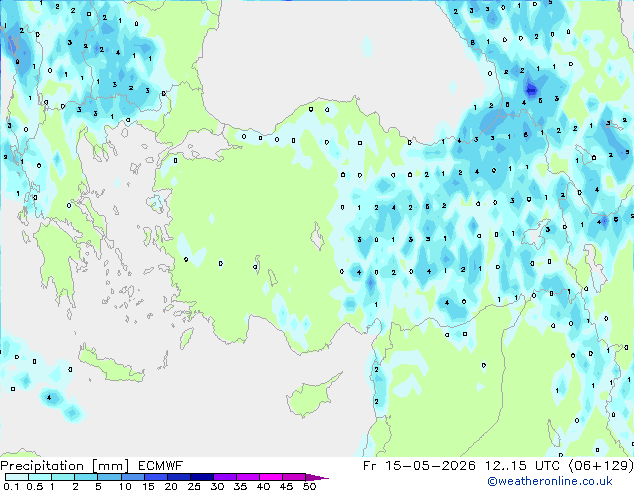Click the 0.1–0.5 mm legend color box
This screenshot has width=634, height=490.
[17, 477]
